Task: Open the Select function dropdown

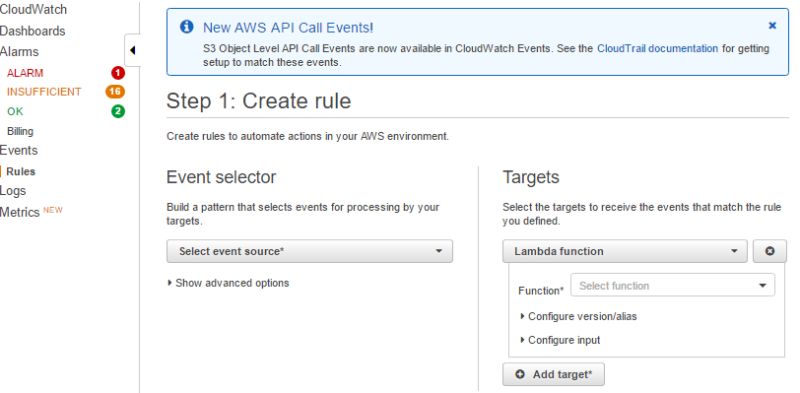Action: tap(672, 285)
